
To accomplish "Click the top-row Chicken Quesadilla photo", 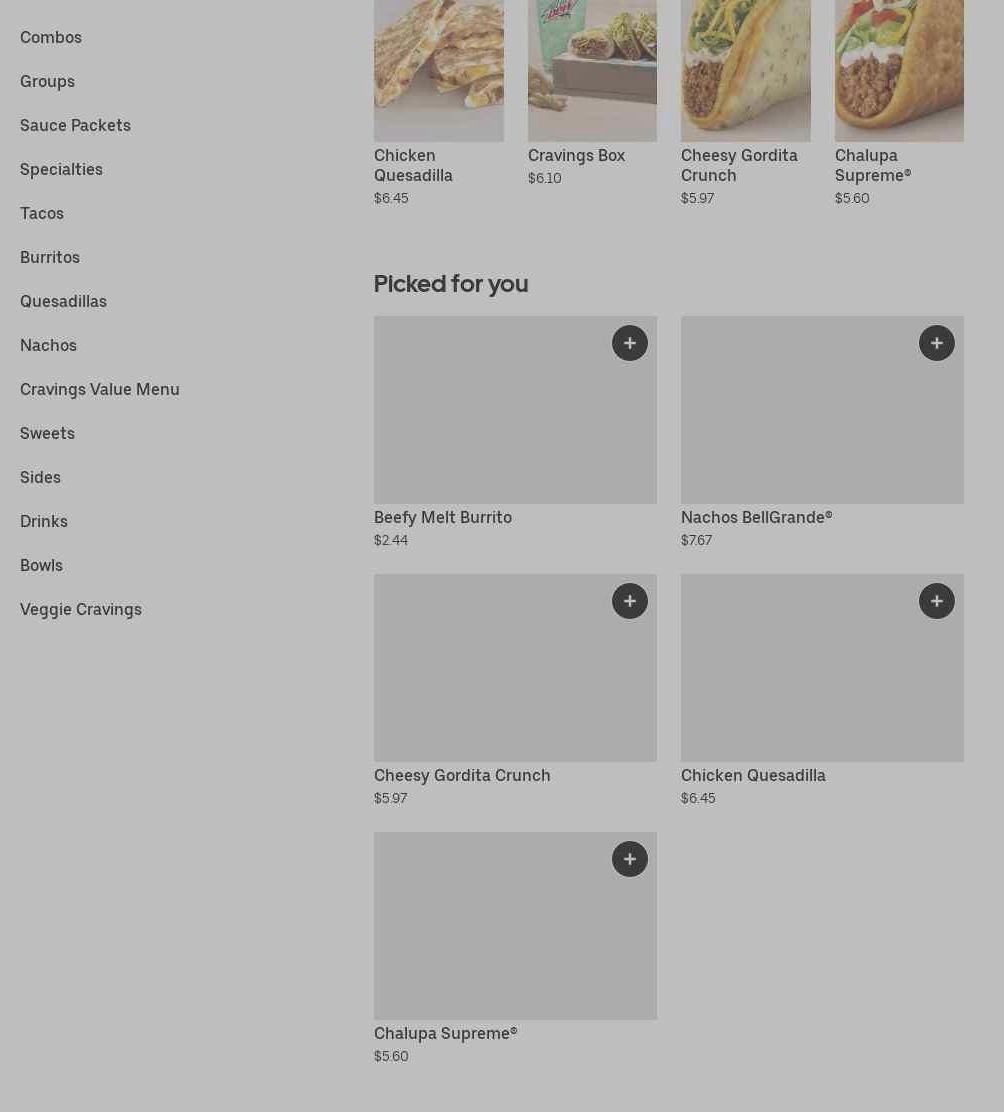I will coord(438,70).
